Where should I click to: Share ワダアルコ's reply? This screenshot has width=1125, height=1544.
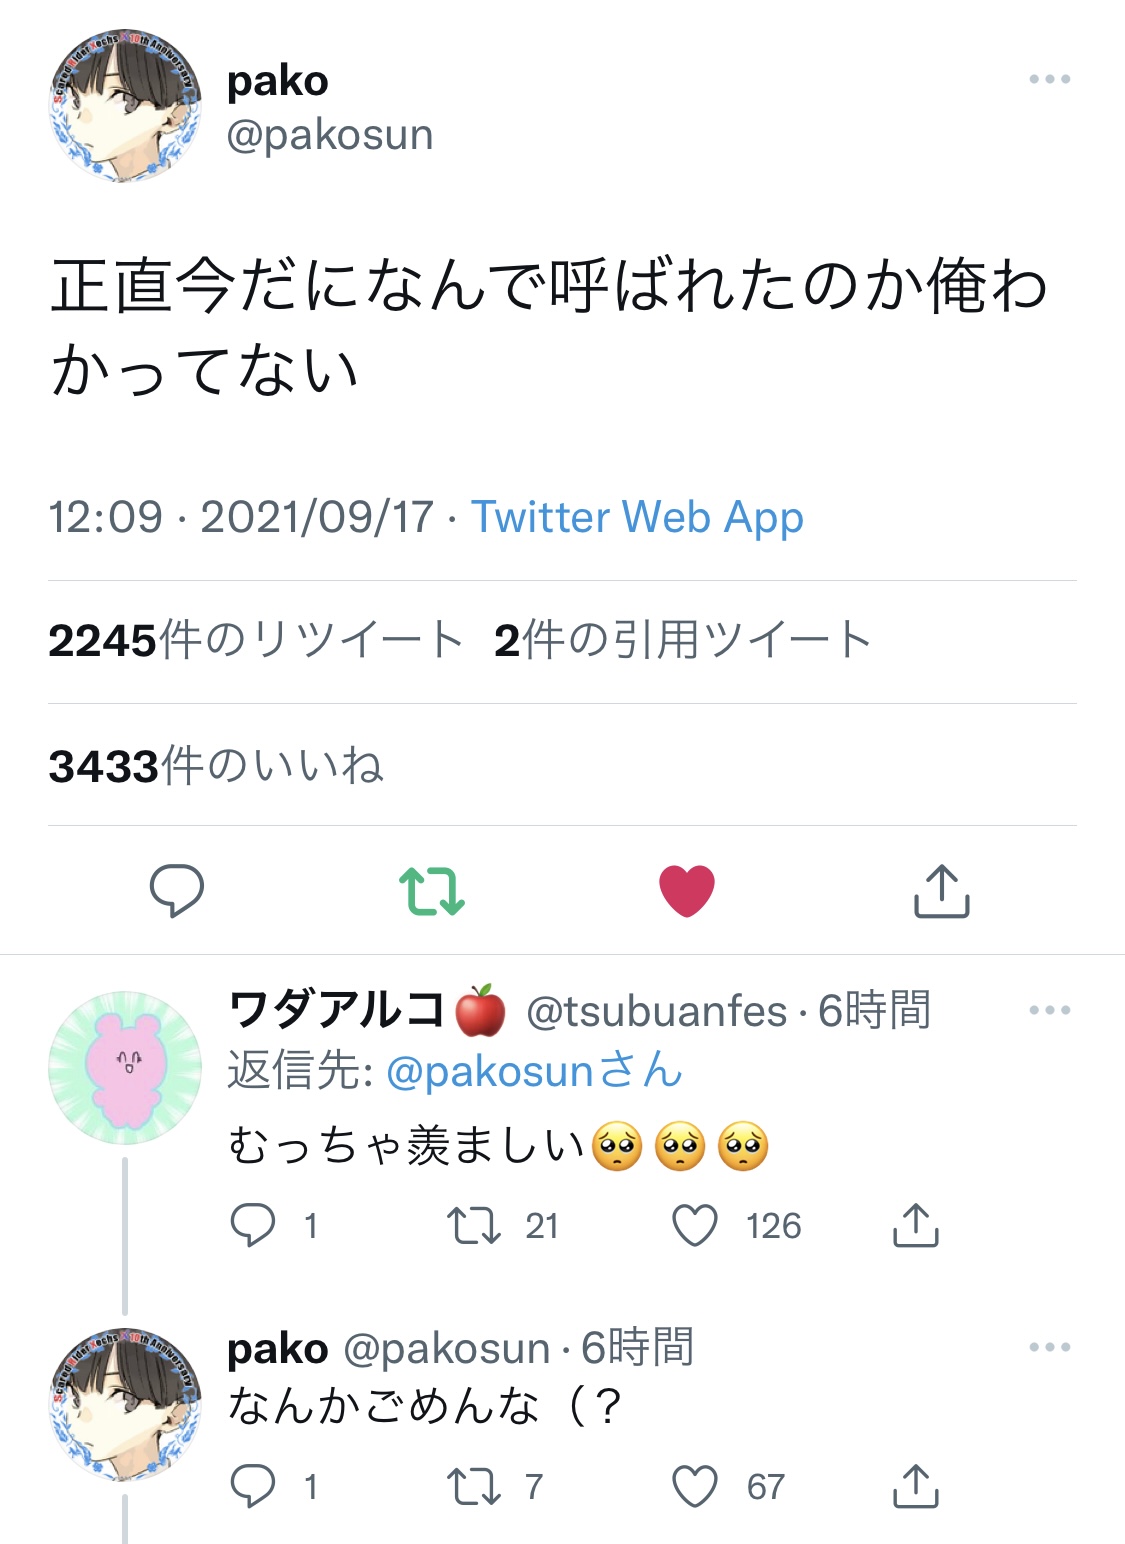coord(915,1225)
